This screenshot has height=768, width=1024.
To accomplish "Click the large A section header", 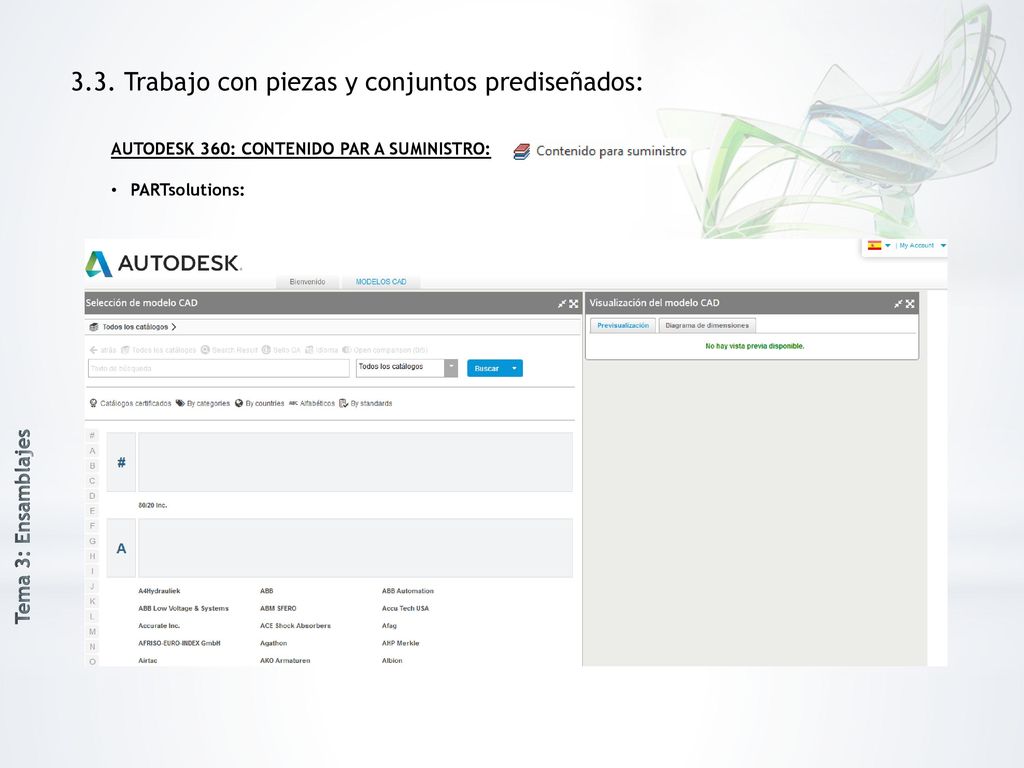I will click(121, 549).
